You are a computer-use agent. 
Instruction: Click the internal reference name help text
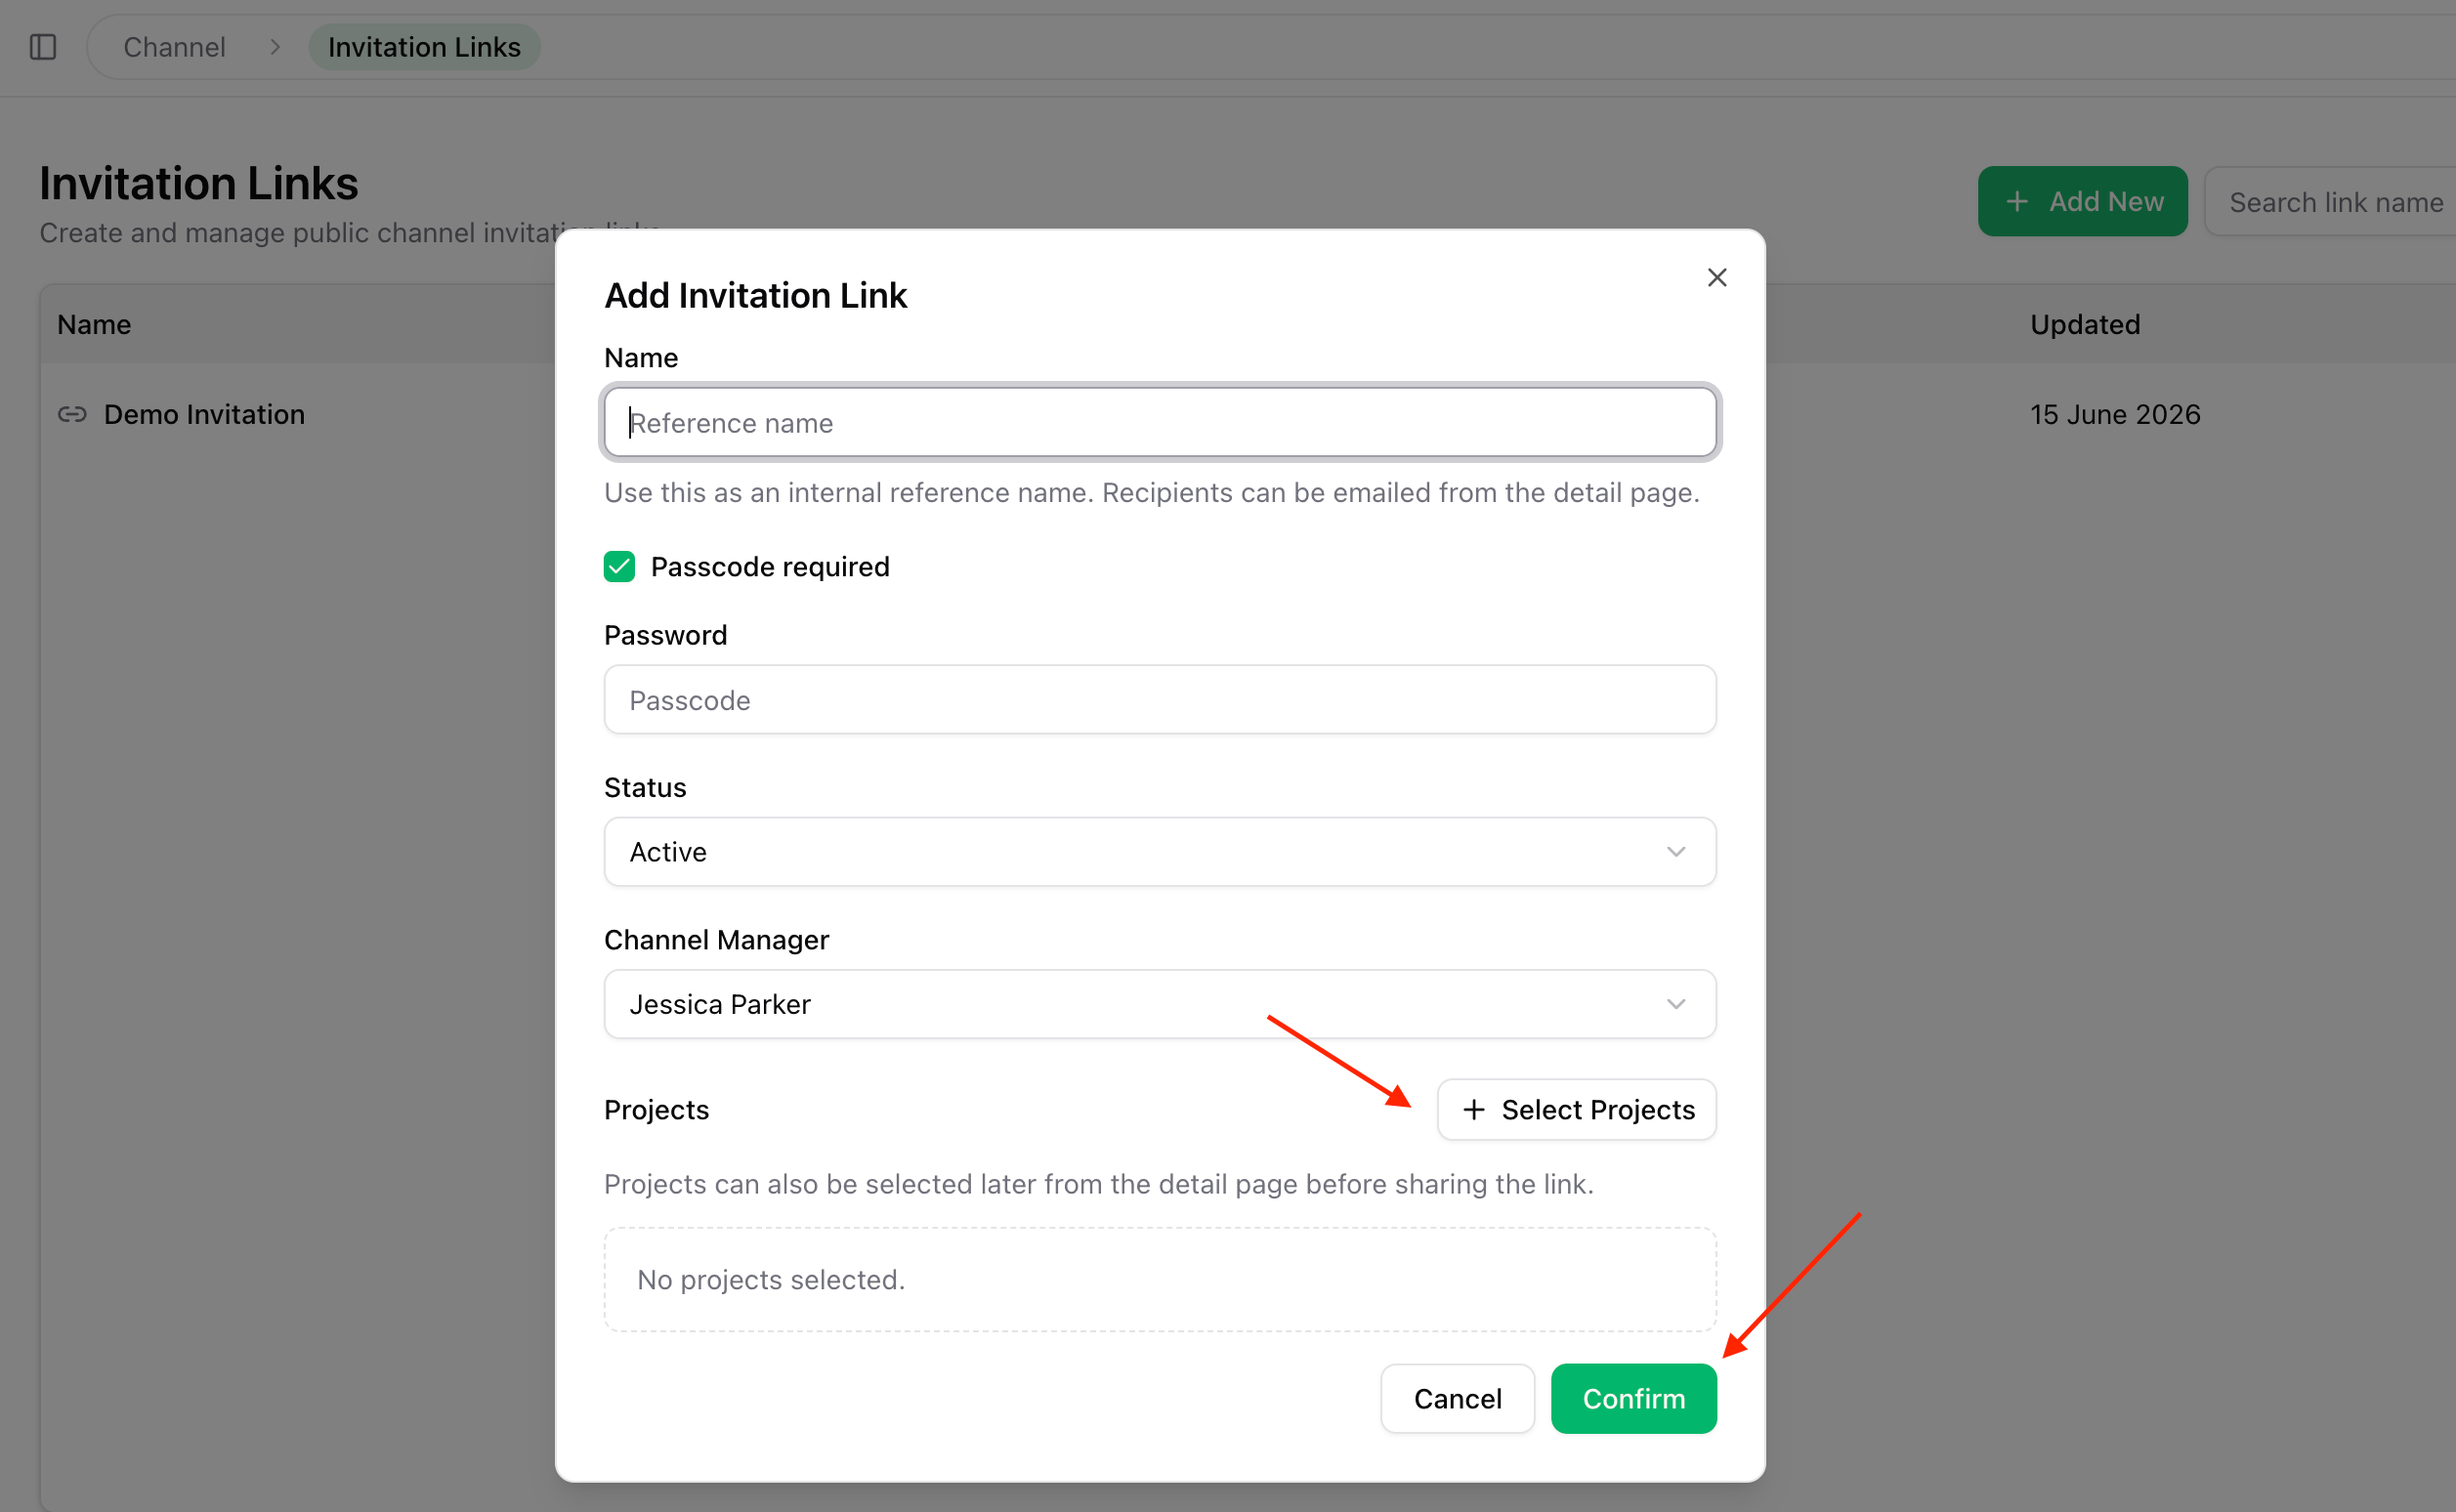[x=1151, y=492]
